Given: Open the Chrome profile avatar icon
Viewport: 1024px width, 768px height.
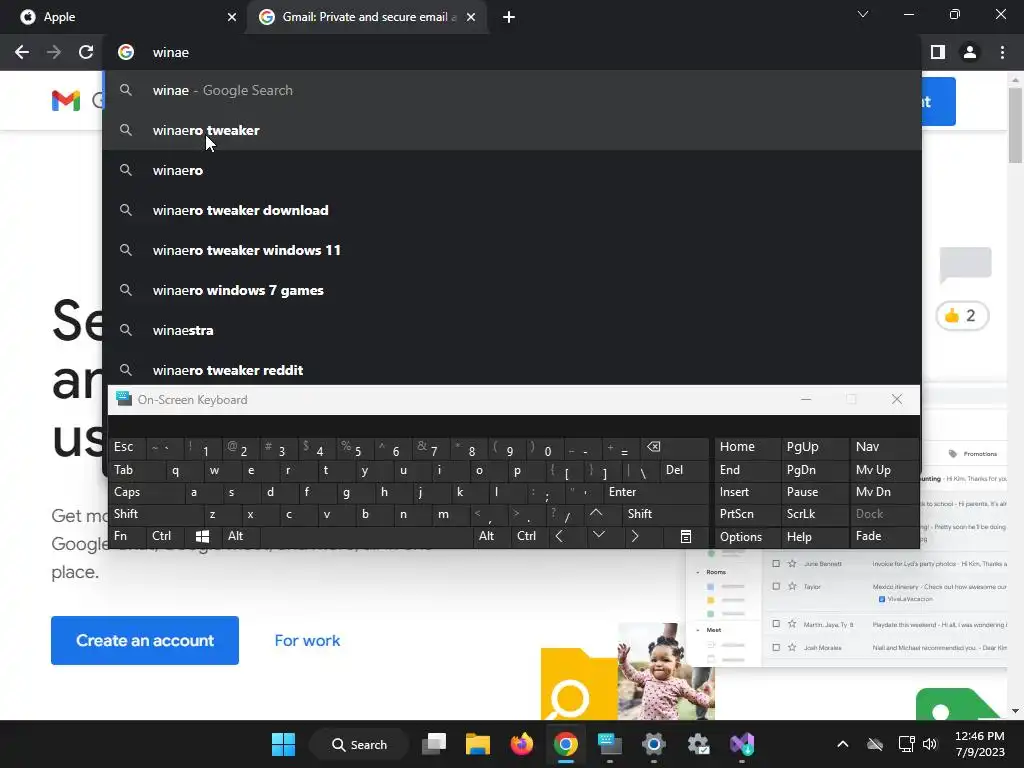Looking at the screenshot, I should point(970,52).
